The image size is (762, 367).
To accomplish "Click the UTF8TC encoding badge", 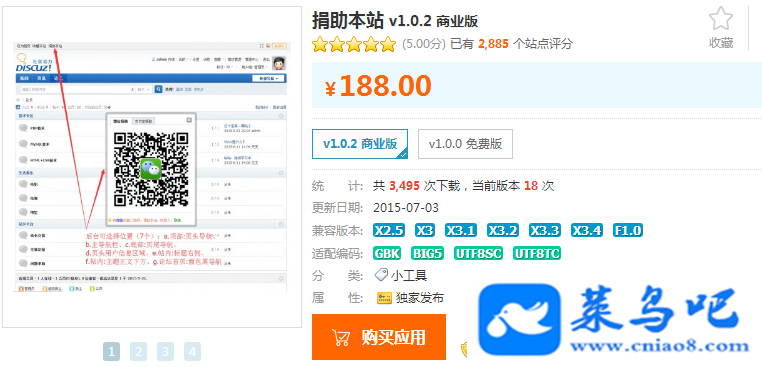I will click(x=537, y=253).
